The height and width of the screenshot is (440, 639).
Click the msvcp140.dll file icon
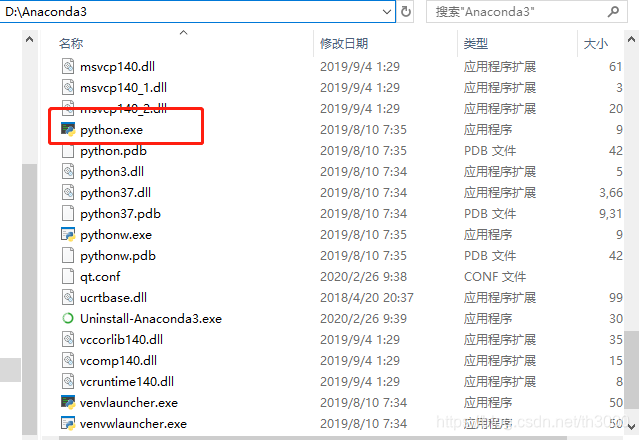[x=68, y=66]
